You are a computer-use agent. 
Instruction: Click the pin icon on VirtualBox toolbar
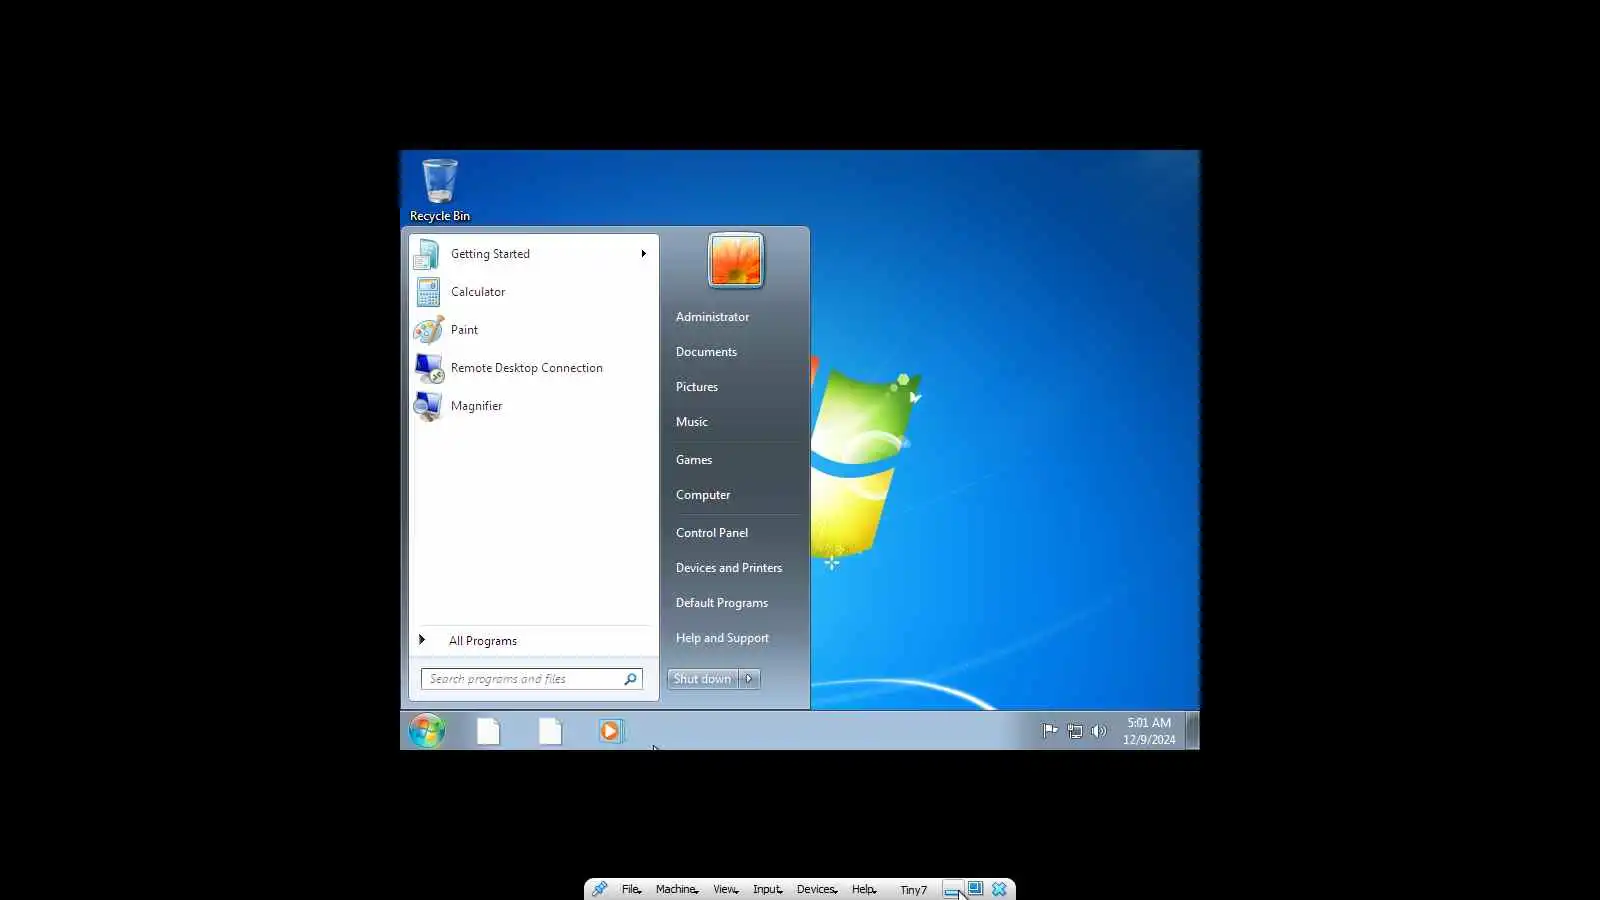tap(599, 889)
